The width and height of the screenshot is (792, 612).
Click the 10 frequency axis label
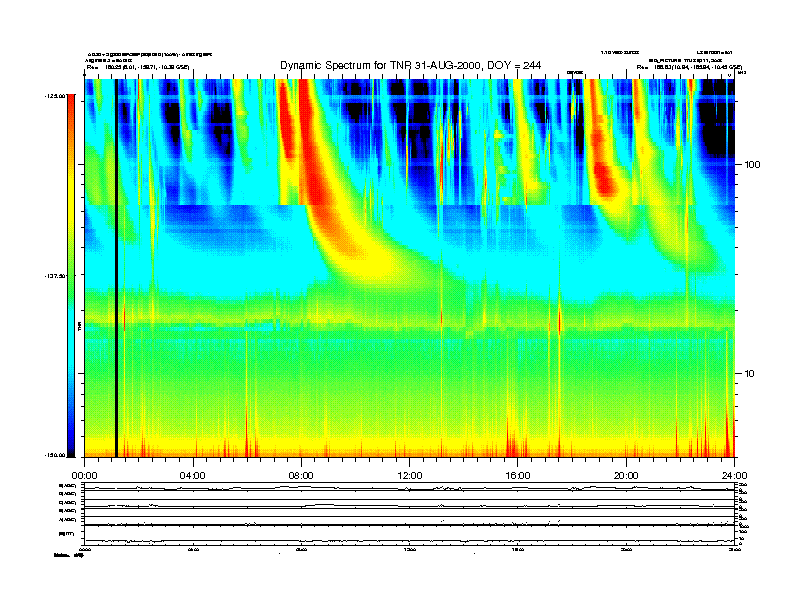click(x=750, y=374)
